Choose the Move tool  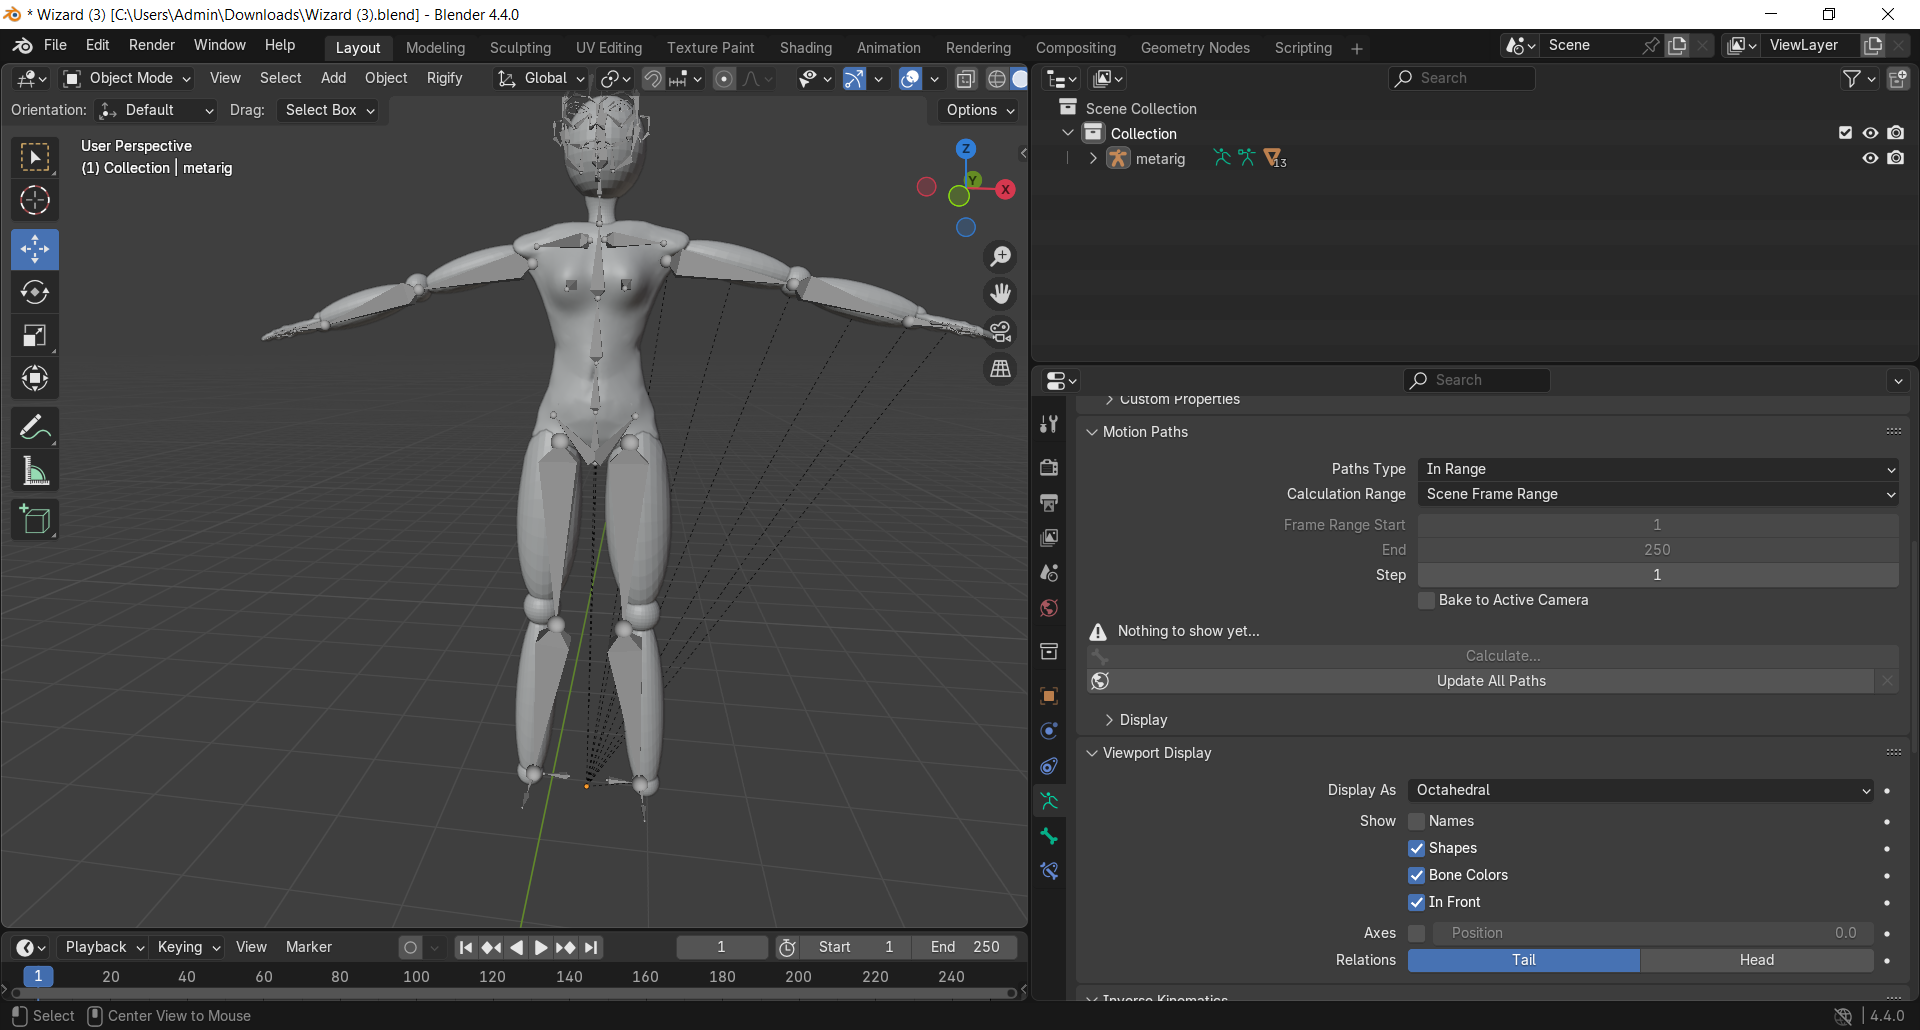point(35,249)
